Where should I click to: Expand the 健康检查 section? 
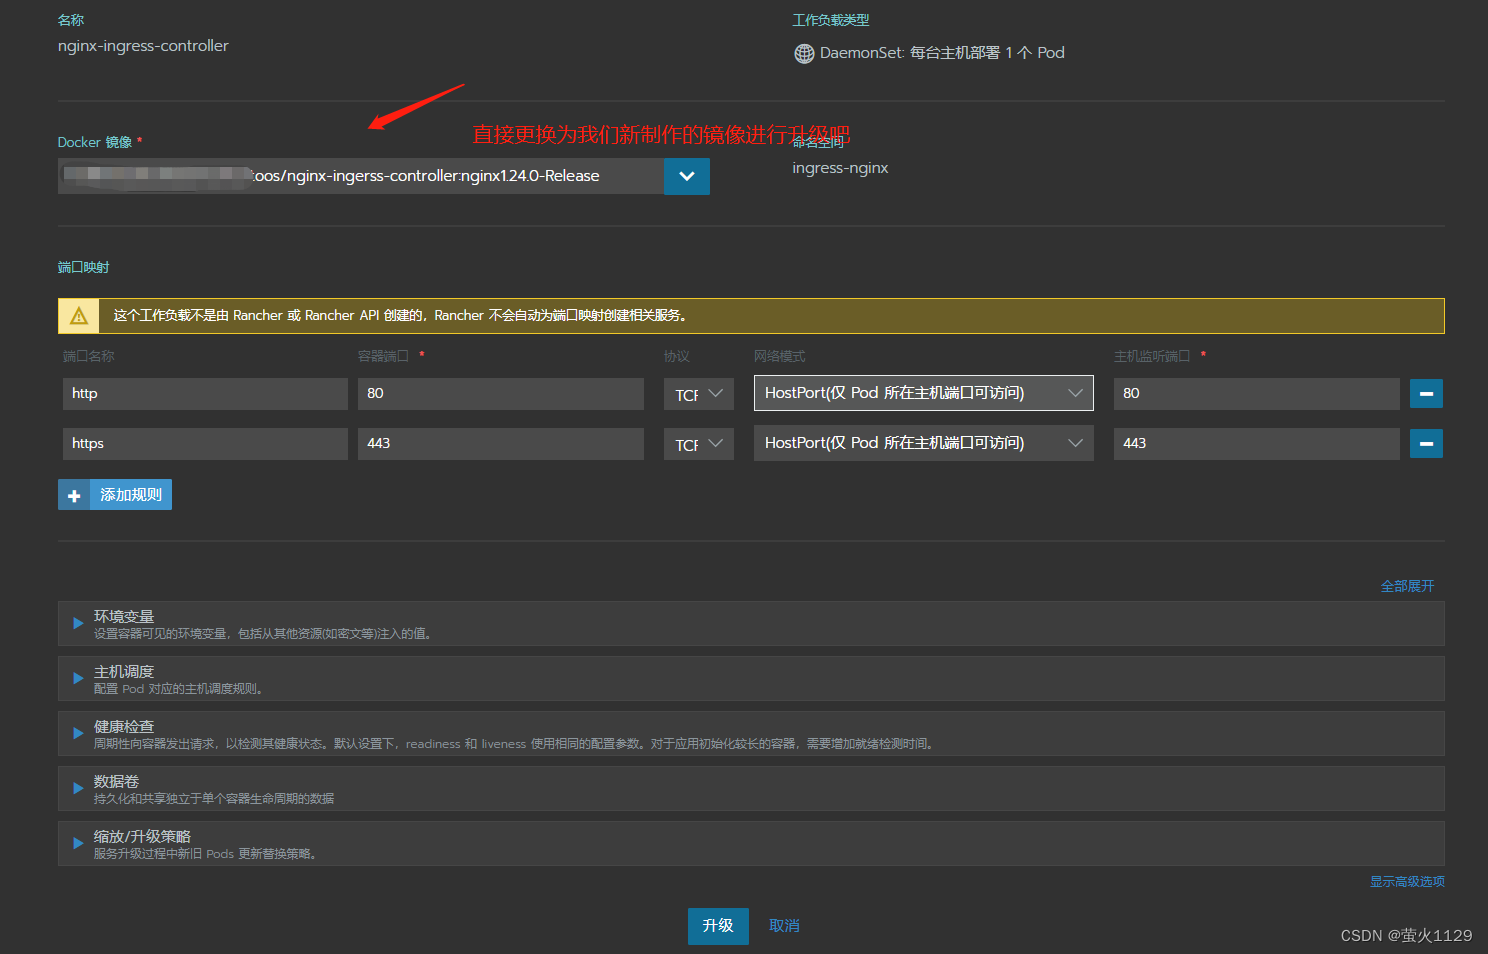pyautogui.click(x=751, y=734)
